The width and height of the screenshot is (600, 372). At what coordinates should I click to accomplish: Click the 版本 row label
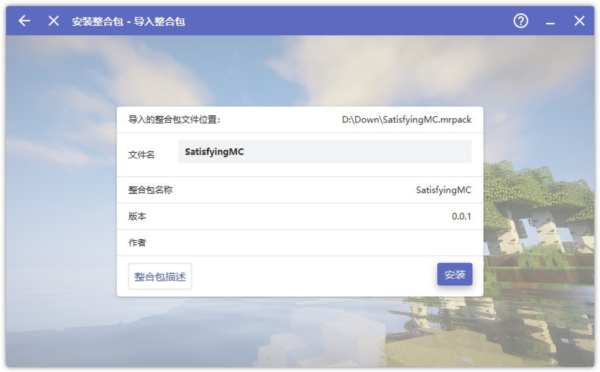click(137, 216)
